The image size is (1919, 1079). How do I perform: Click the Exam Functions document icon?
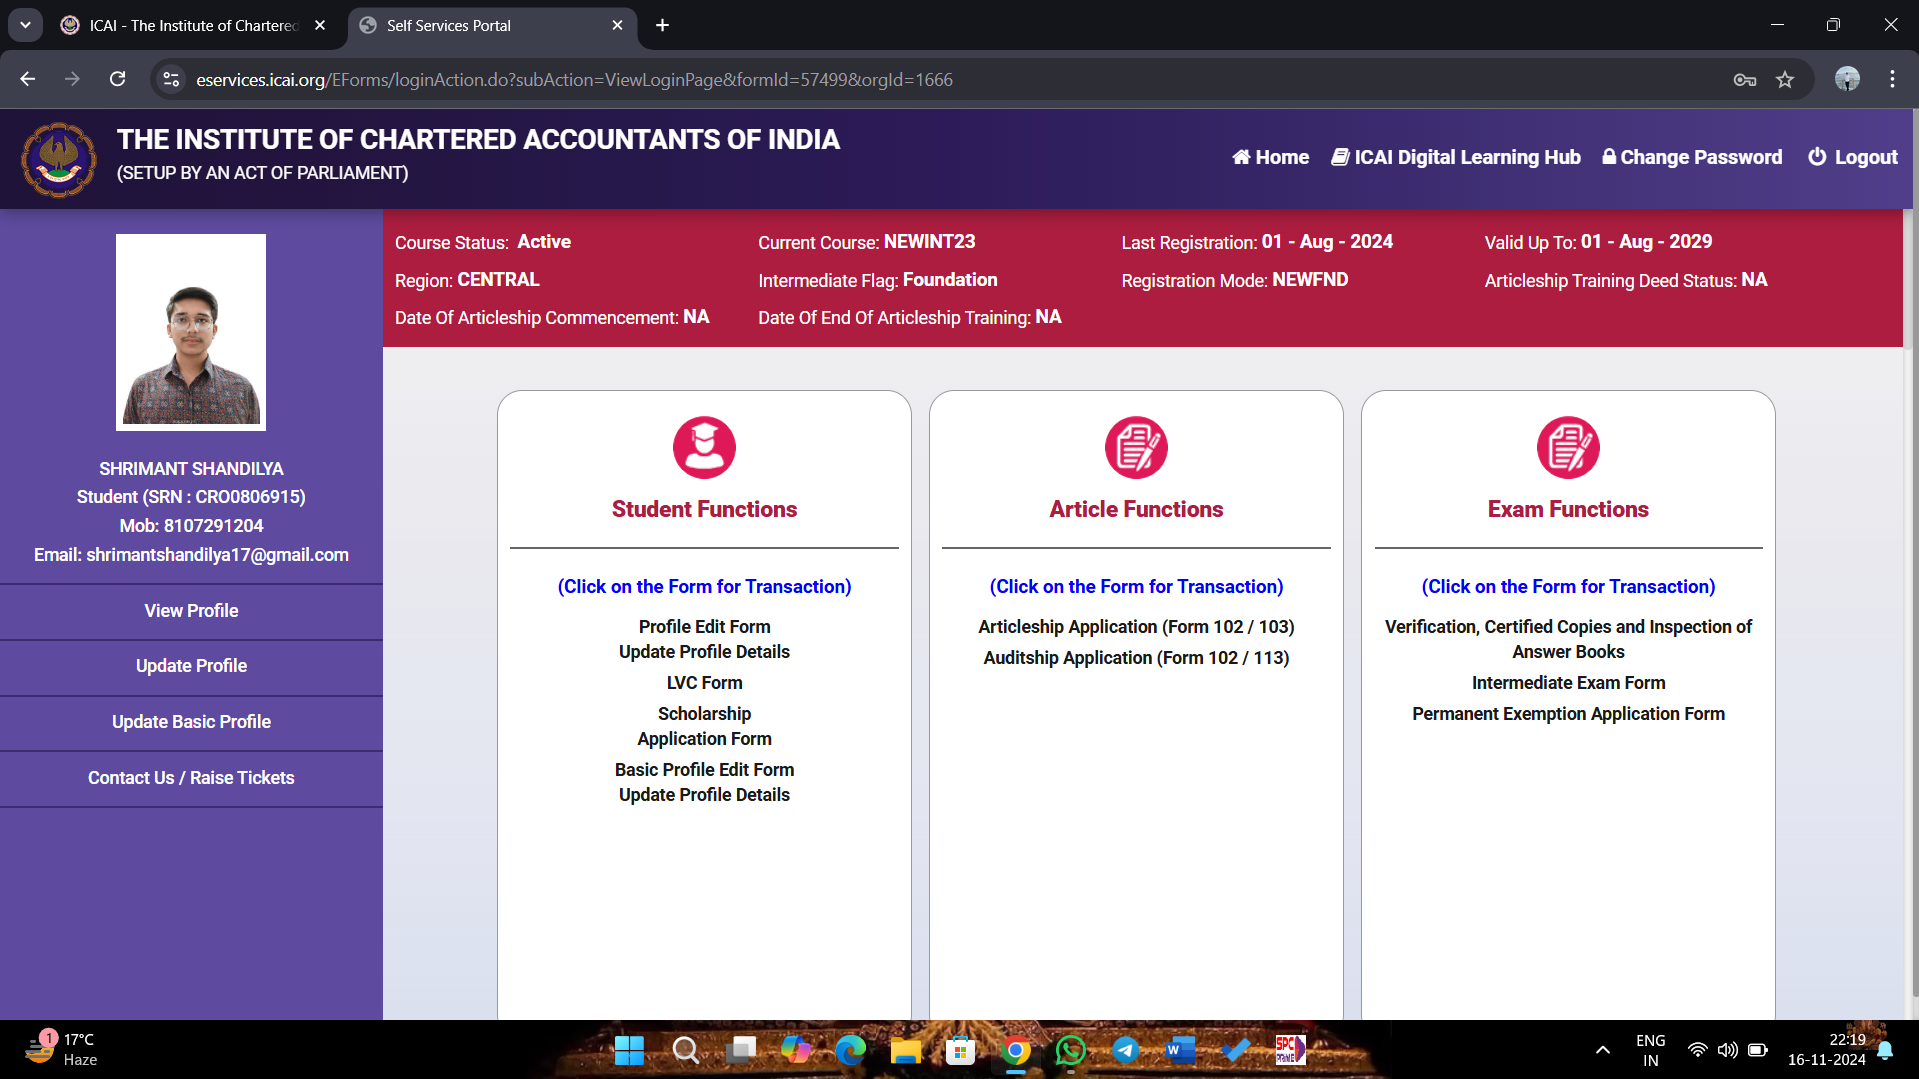tap(1568, 447)
